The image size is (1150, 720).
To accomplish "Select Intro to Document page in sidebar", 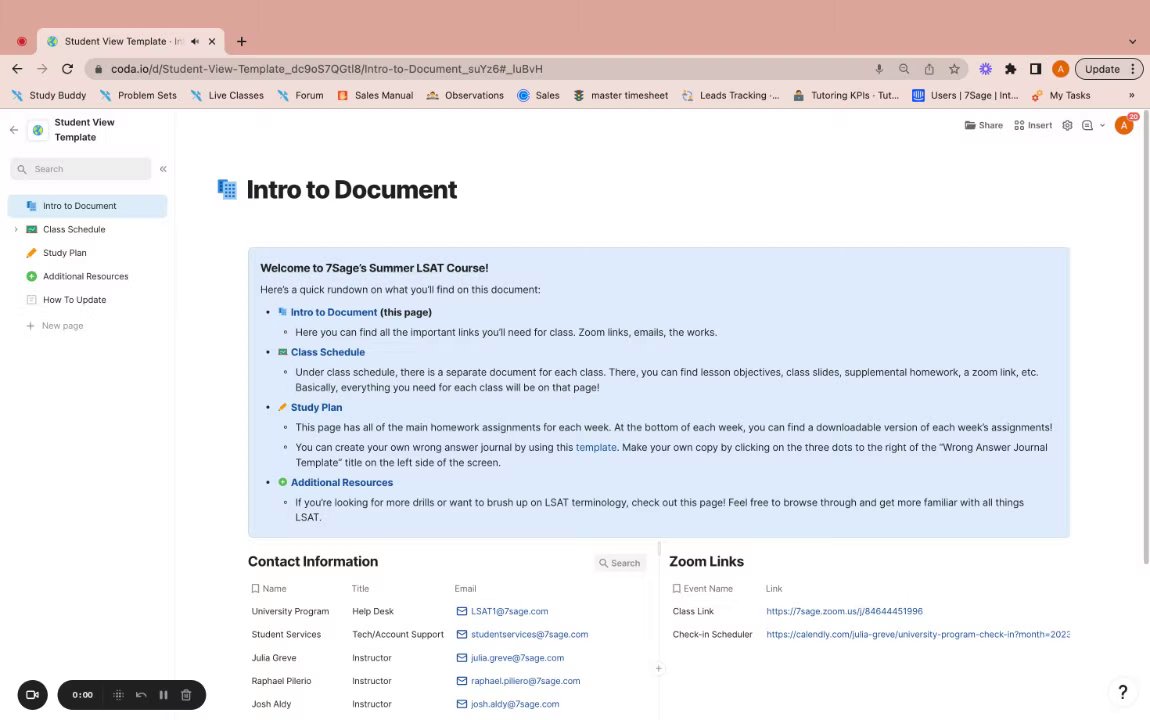I will point(87,206).
